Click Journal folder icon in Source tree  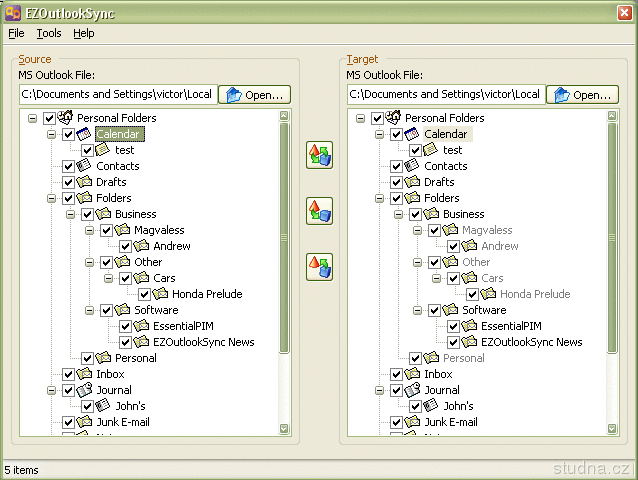(x=84, y=390)
